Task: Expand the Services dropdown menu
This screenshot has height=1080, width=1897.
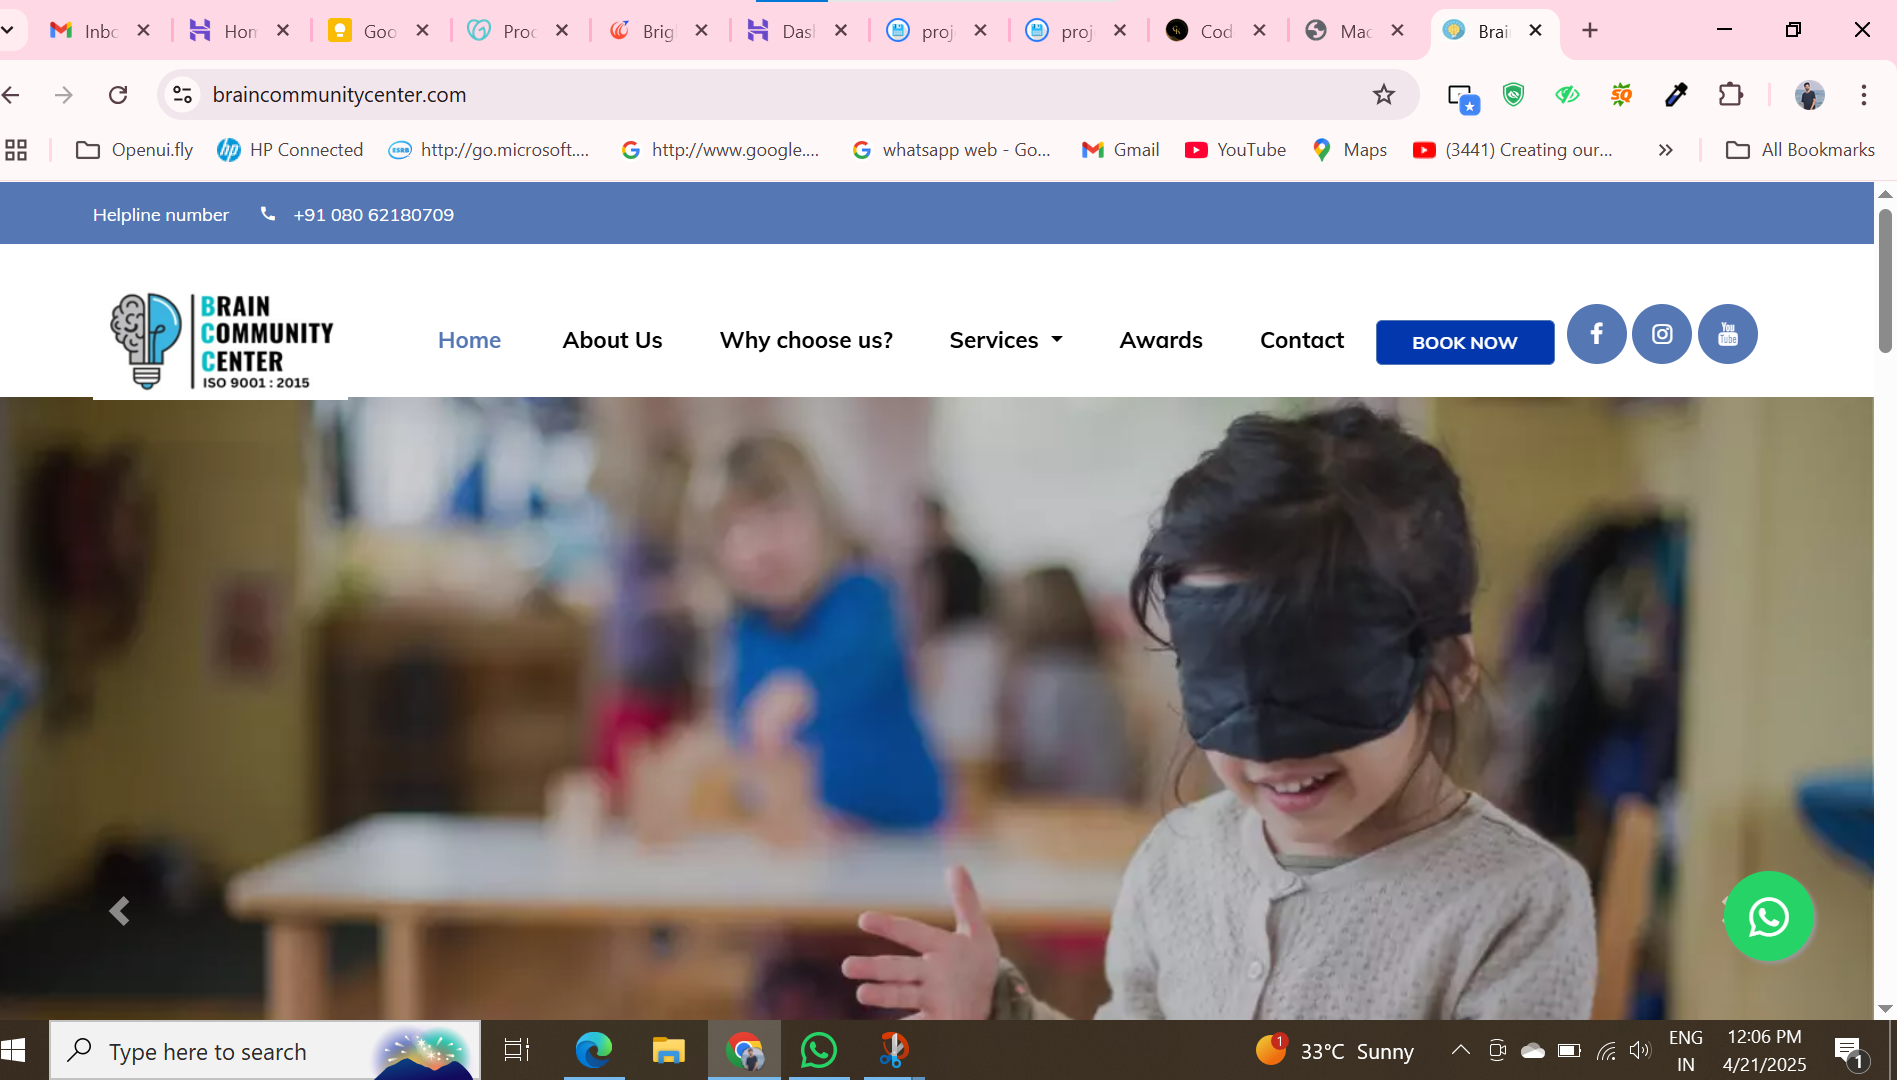Action: (x=1005, y=340)
